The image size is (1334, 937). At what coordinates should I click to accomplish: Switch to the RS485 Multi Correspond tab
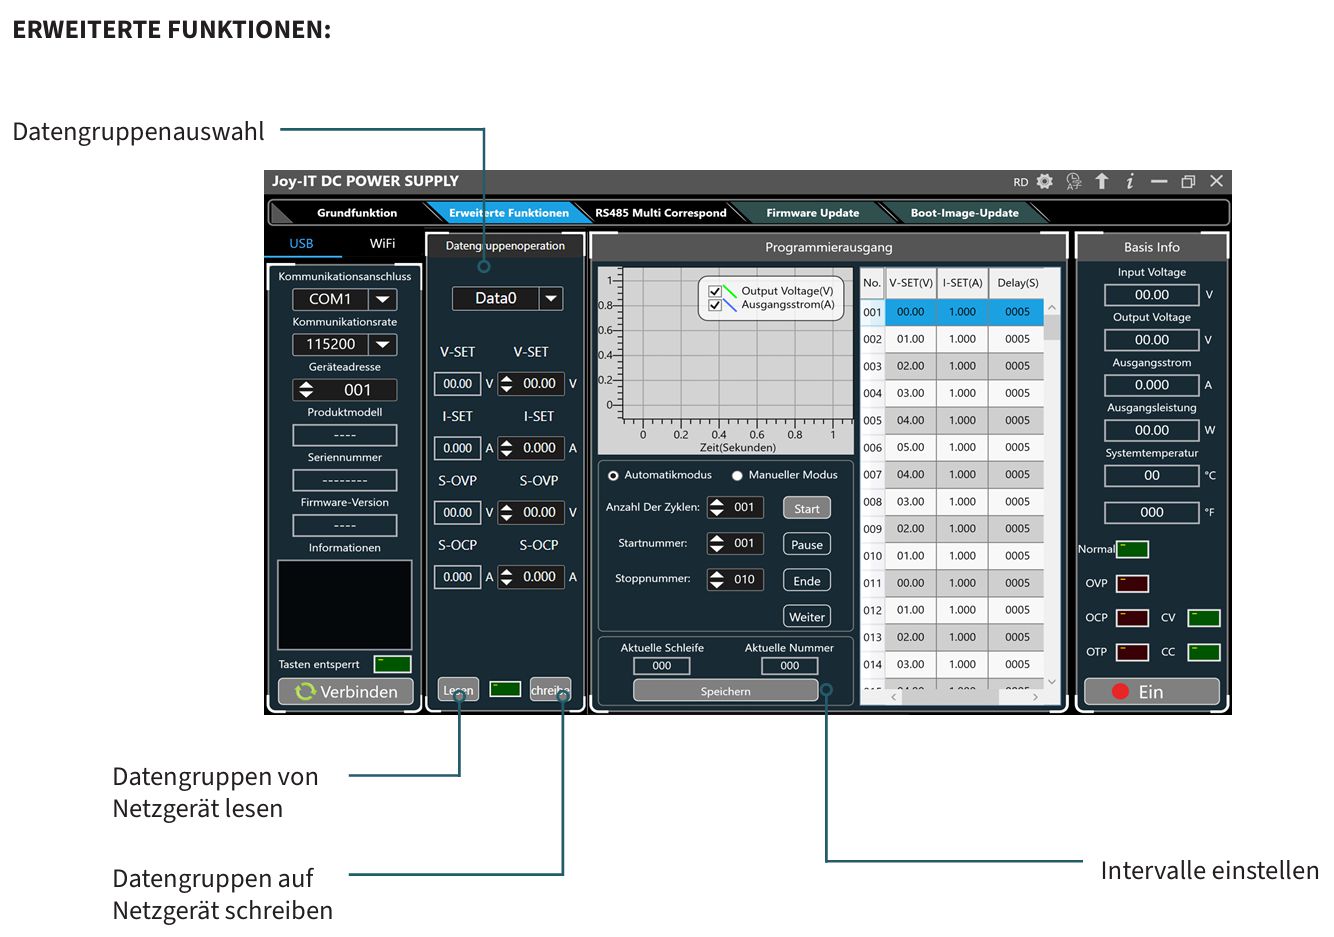tap(660, 213)
